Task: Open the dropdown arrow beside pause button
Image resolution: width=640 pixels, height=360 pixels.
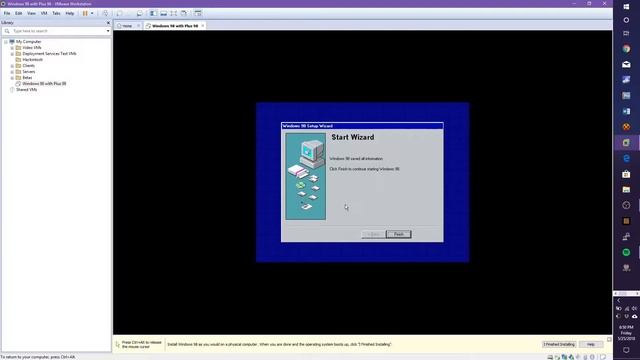Action: (x=92, y=13)
